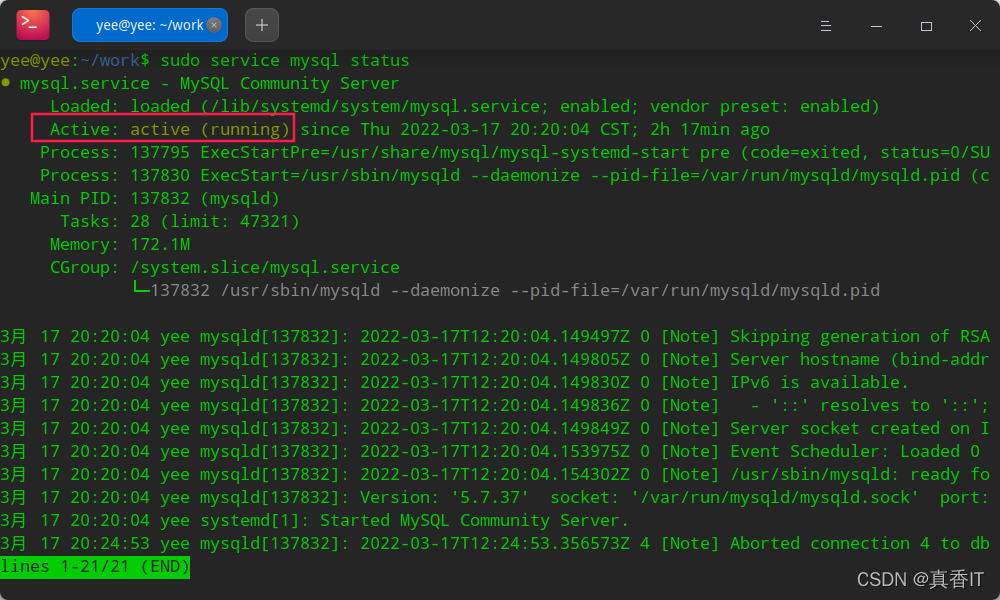The width and height of the screenshot is (1000, 600).
Task: Minimize the terminal window
Action: coord(876,26)
